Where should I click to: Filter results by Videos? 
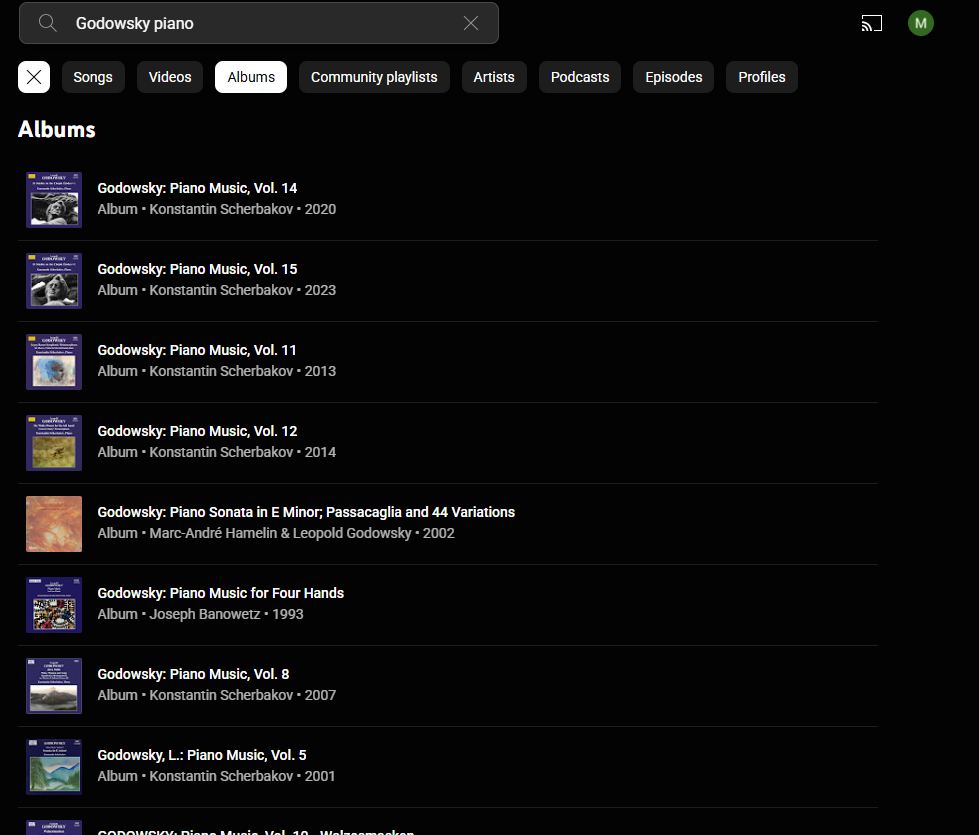170,77
